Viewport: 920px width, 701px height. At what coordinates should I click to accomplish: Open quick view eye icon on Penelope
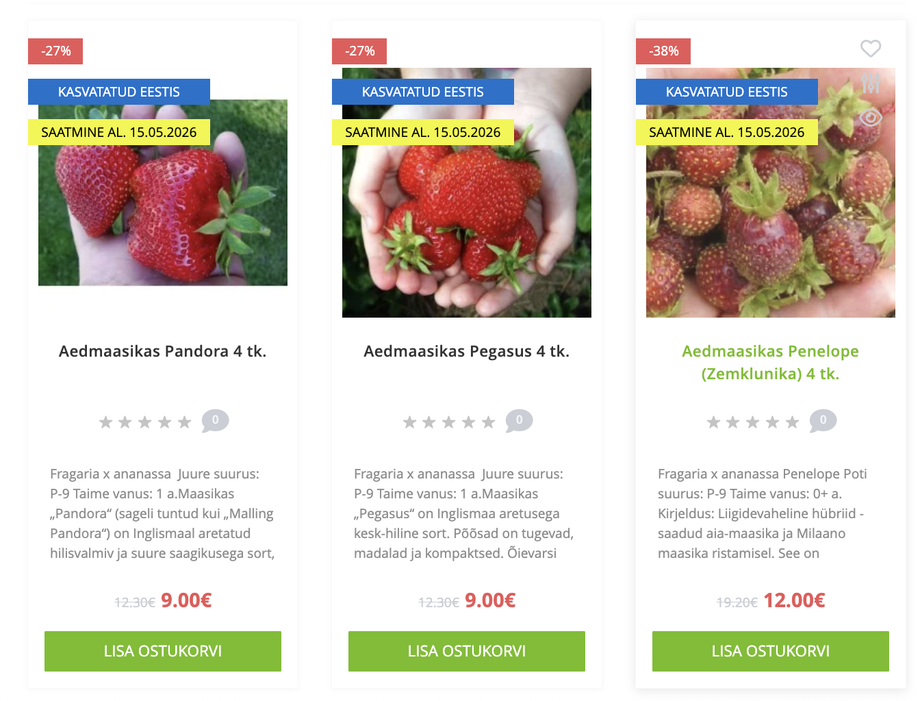pyautogui.click(x=871, y=117)
